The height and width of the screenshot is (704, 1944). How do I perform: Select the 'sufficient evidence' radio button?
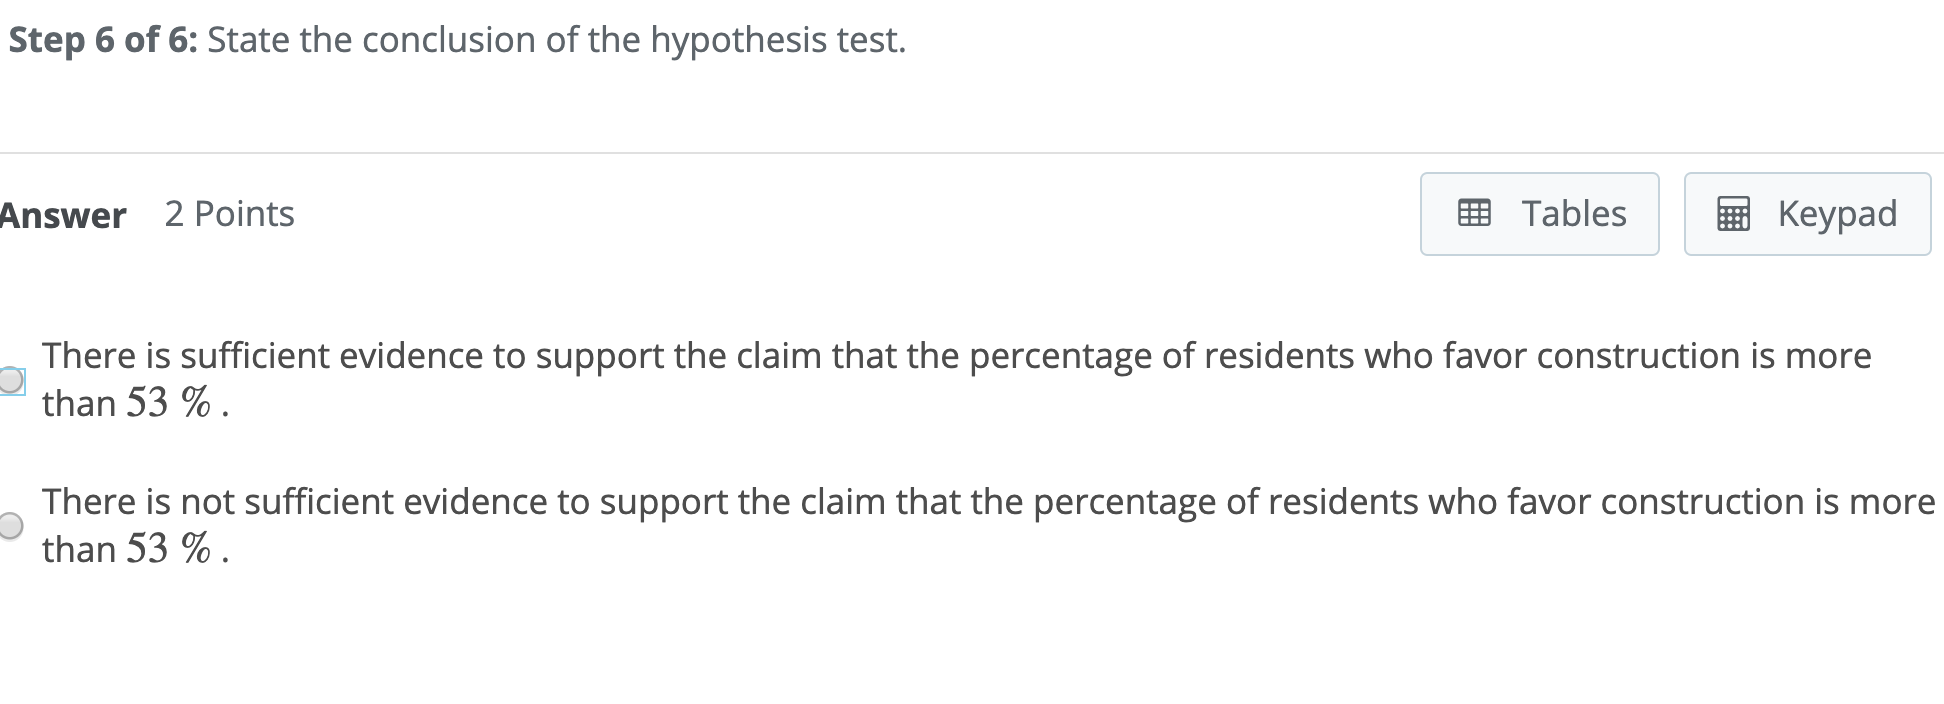(10, 380)
